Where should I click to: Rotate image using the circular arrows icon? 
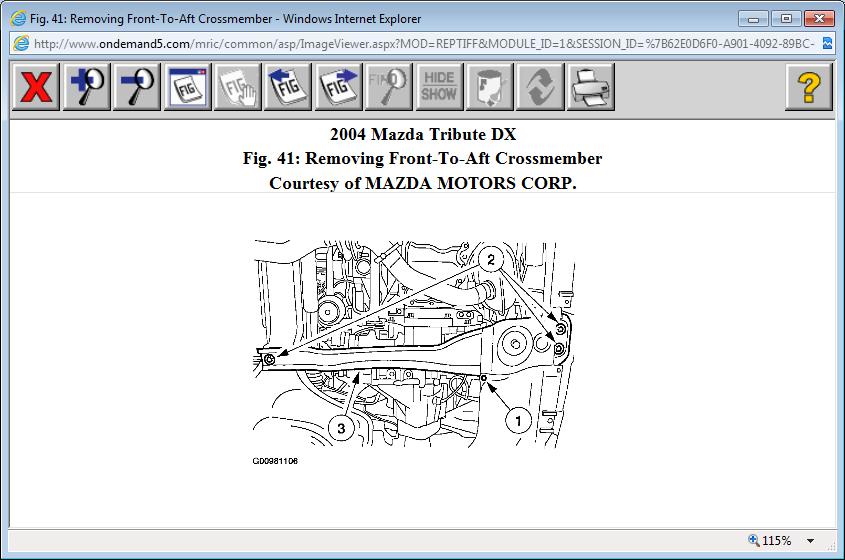[540, 87]
